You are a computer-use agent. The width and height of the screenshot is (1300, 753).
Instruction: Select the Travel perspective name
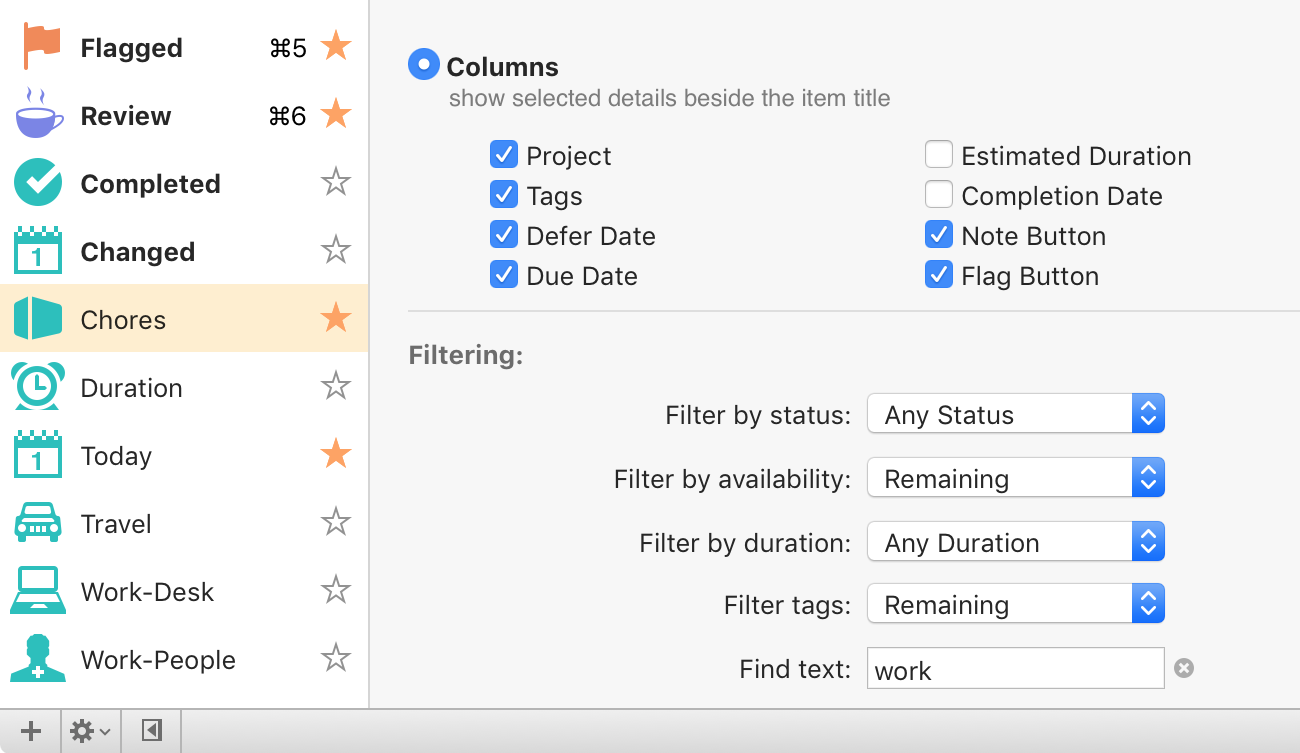(116, 524)
